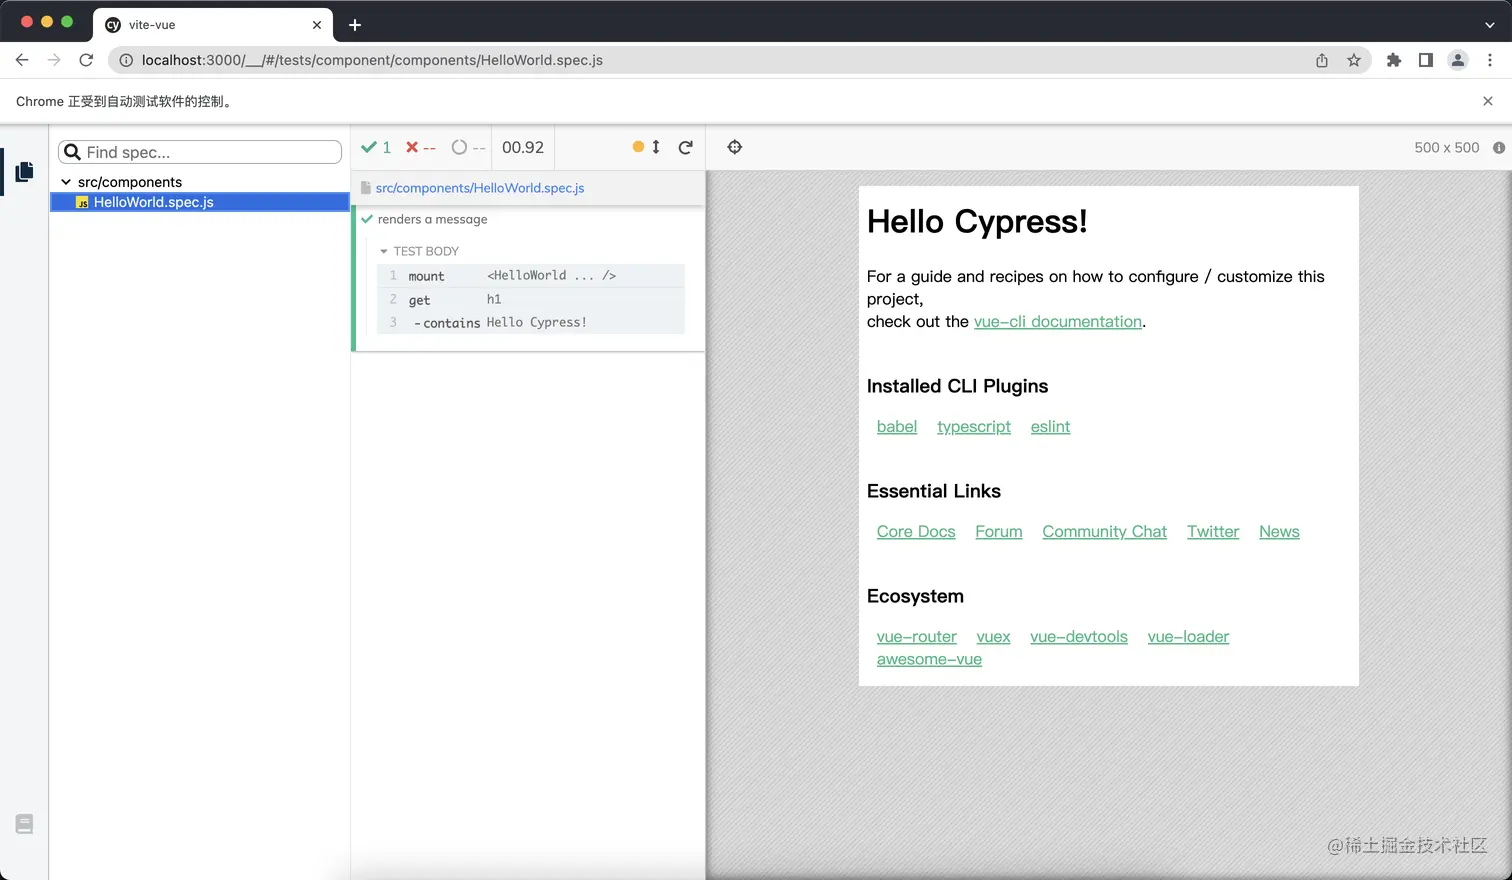Screen dimensions: 1512x880
Task: Click the 00.92 test duration
Action: click(523, 147)
